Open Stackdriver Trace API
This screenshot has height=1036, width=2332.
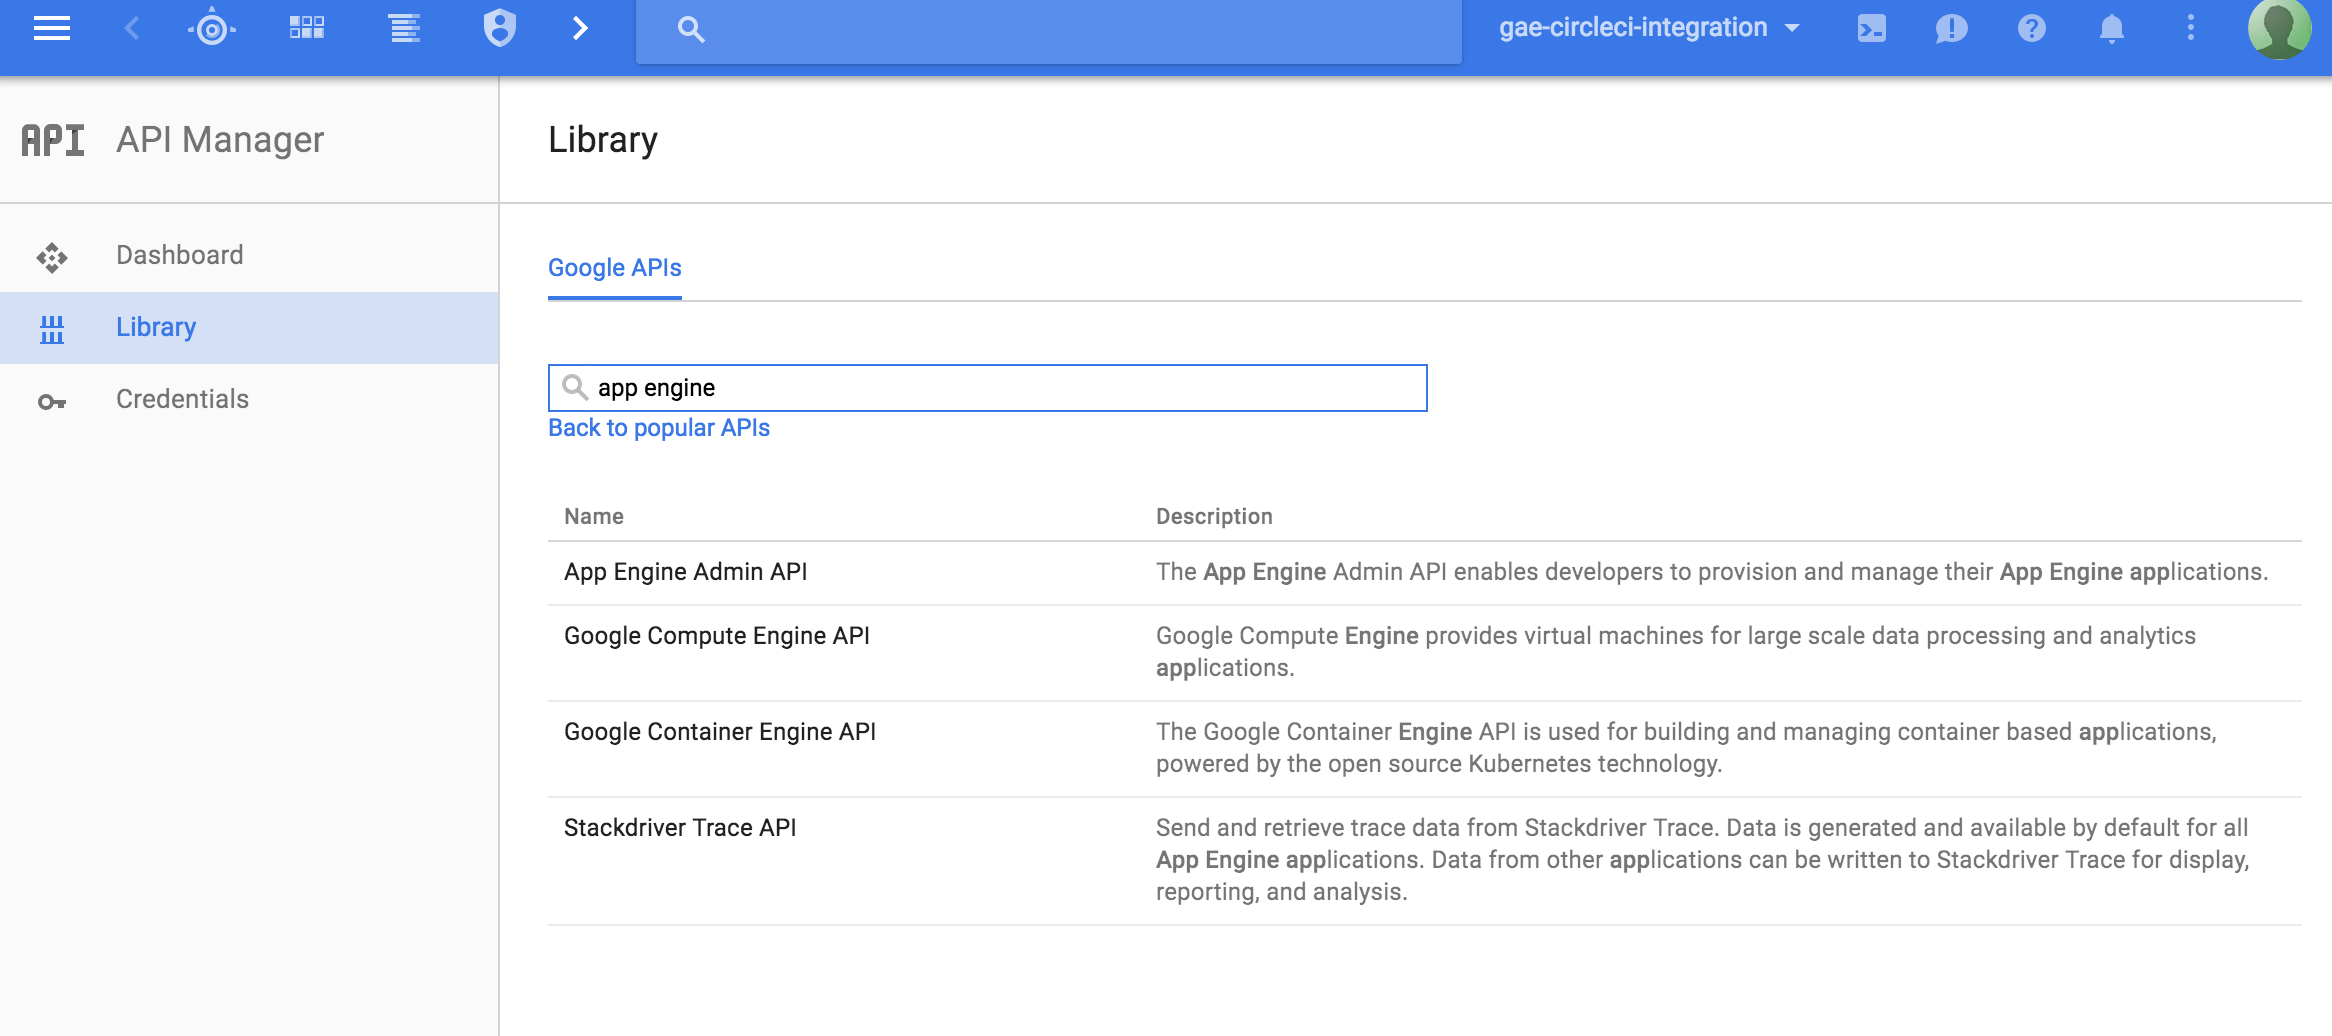click(680, 828)
